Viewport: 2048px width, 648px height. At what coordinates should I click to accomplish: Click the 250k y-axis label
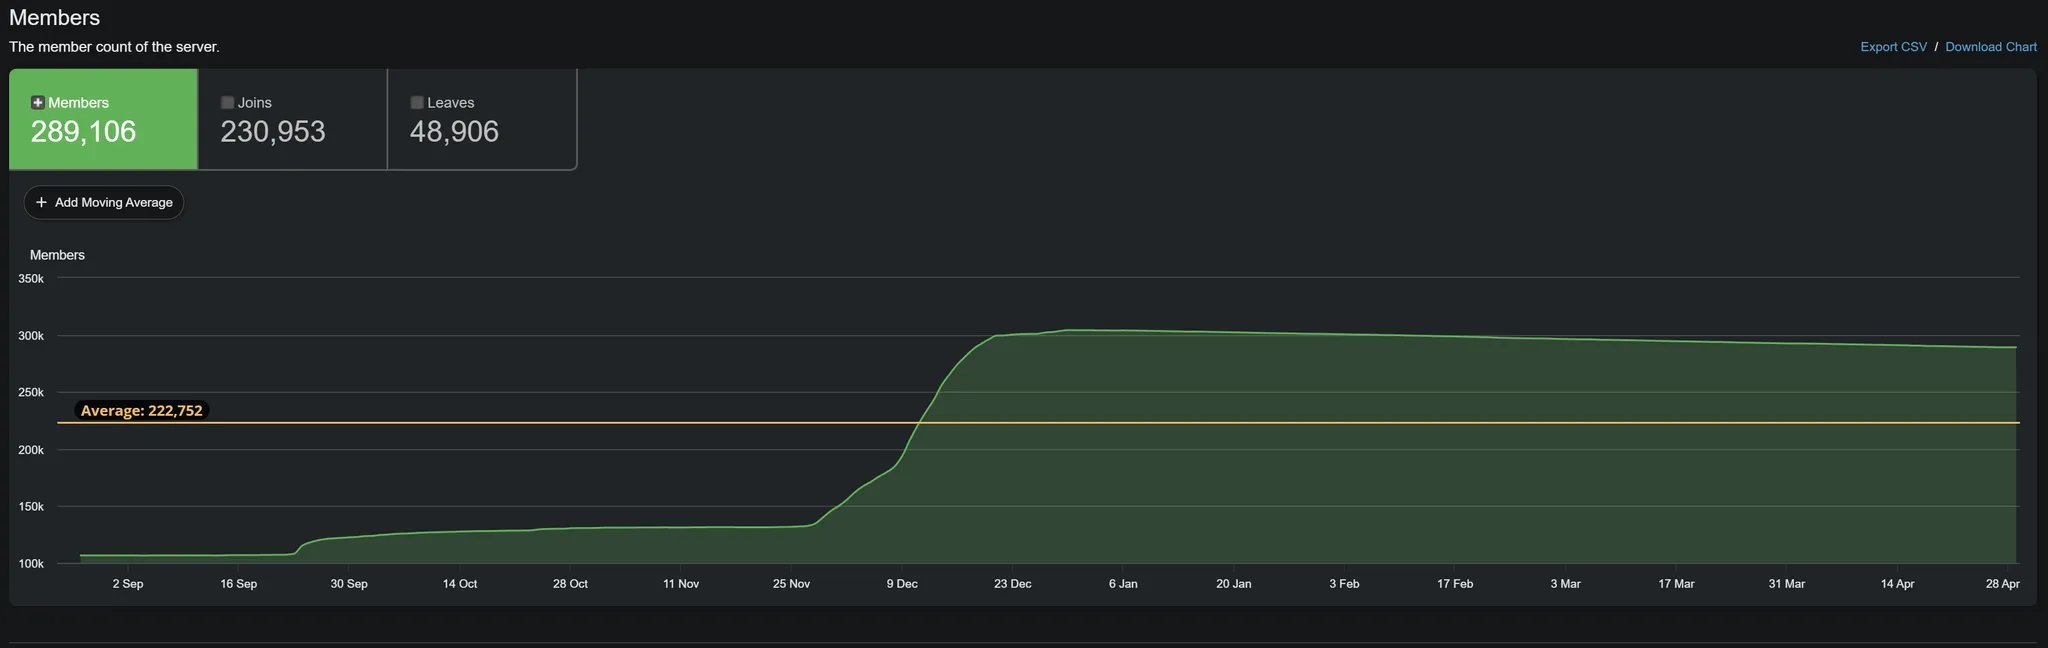[x=31, y=392]
